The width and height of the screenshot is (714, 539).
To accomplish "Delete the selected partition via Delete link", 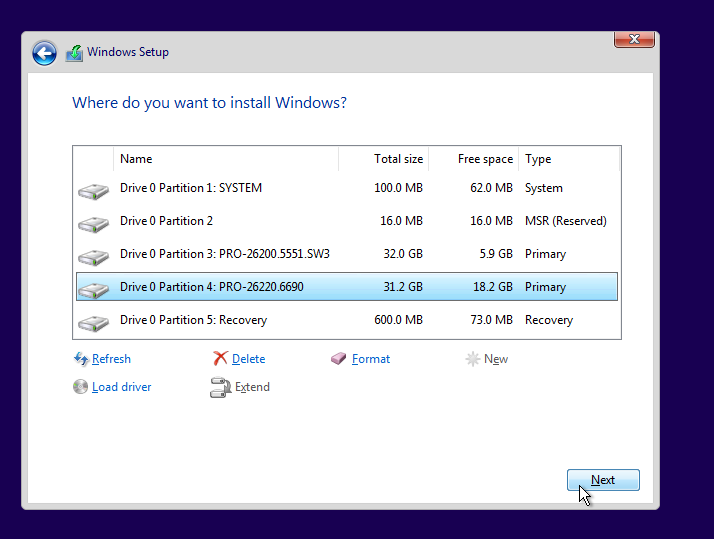I will [x=249, y=359].
